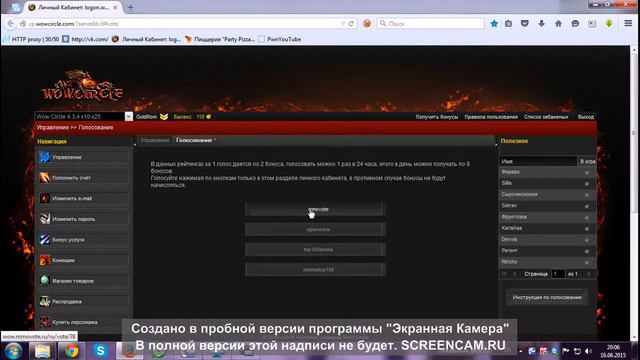
Task: Open the Управление navigation icon
Action: click(x=44, y=157)
